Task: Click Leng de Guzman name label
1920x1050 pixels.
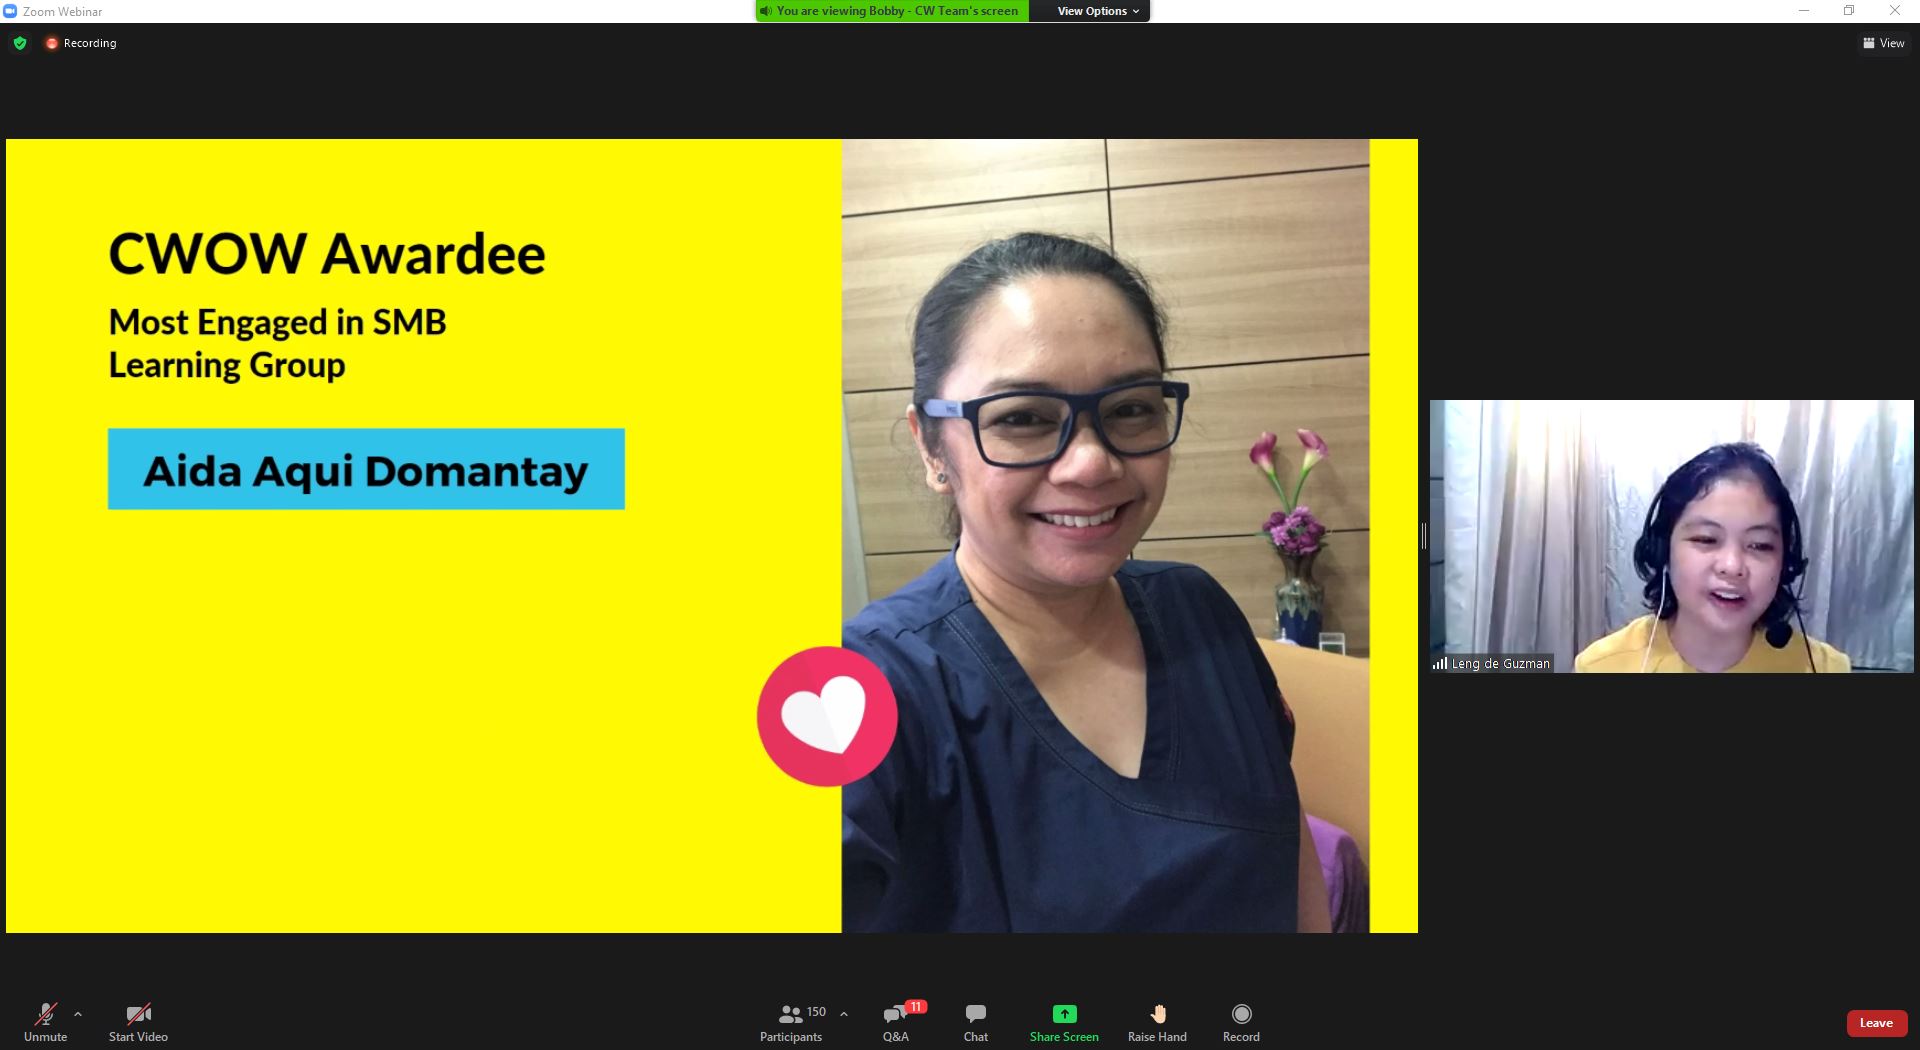Action: click(1493, 663)
